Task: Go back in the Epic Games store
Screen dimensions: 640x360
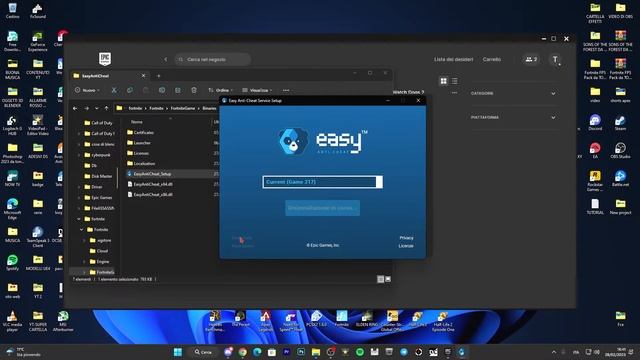Action: click(x=165, y=60)
